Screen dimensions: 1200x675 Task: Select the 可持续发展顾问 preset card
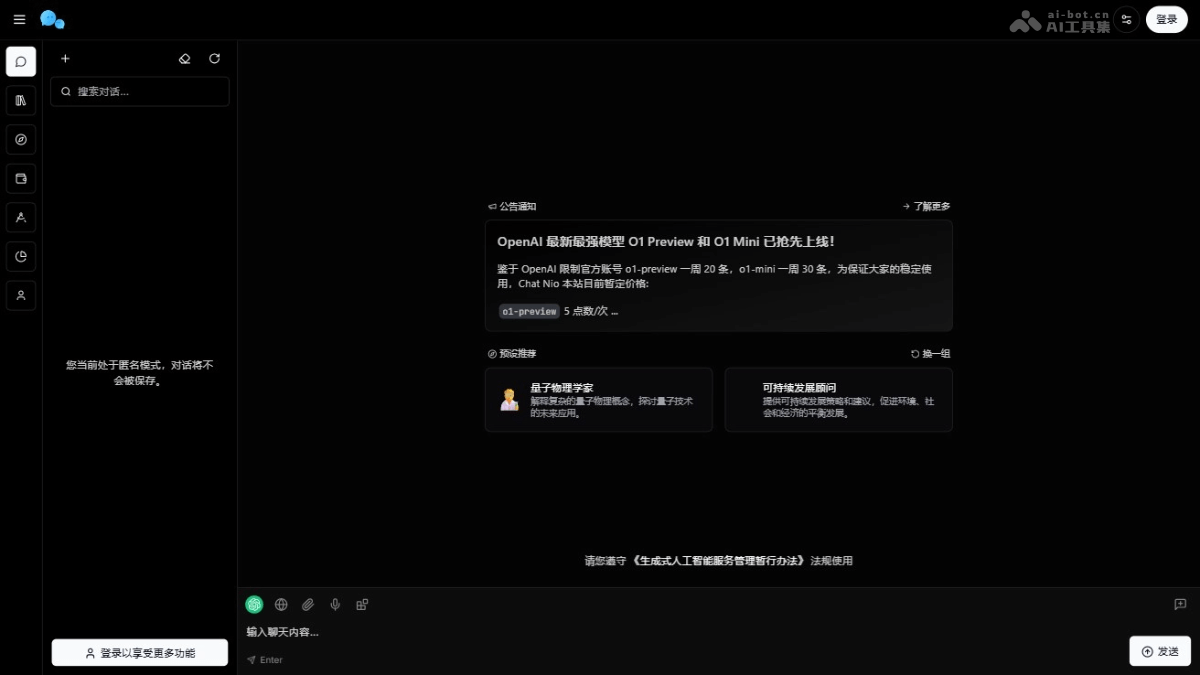(x=838, y=399)
